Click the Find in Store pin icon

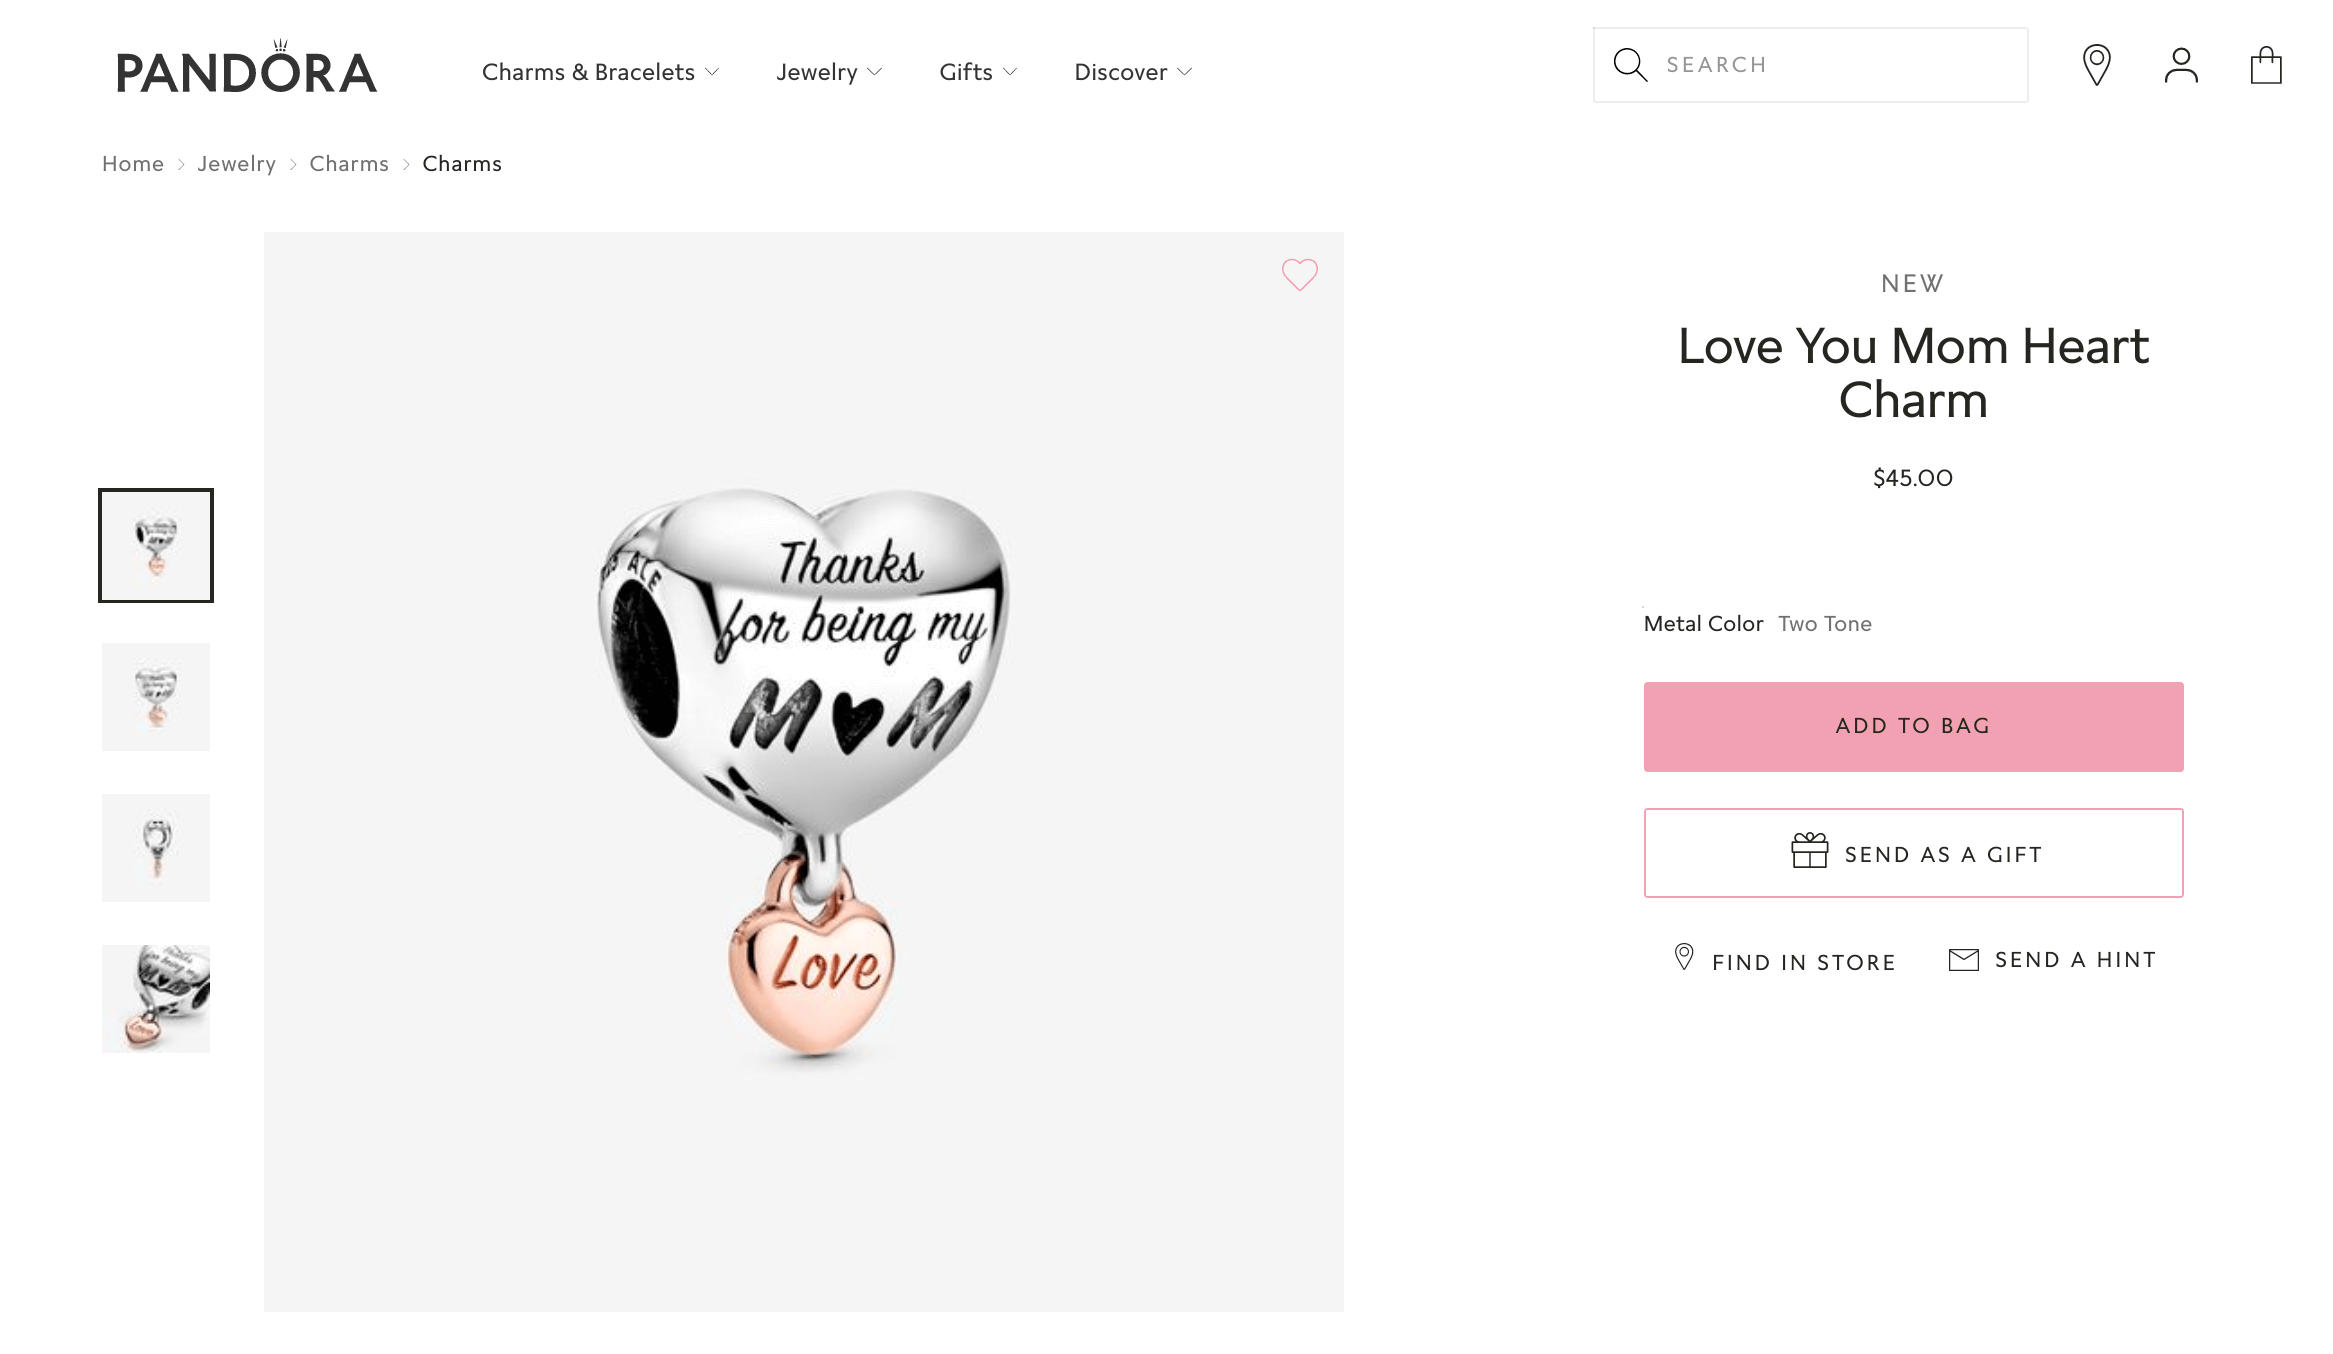point(1684,957)
